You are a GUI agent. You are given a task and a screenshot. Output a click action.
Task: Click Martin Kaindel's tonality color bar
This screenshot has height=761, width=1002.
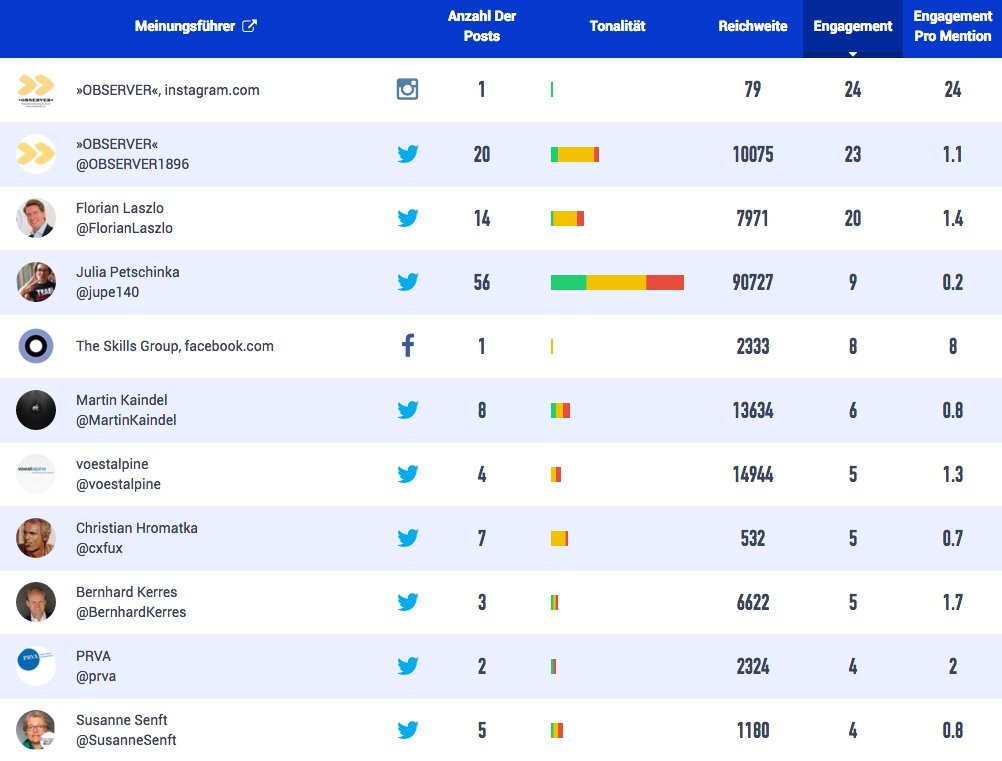(560, 410)
